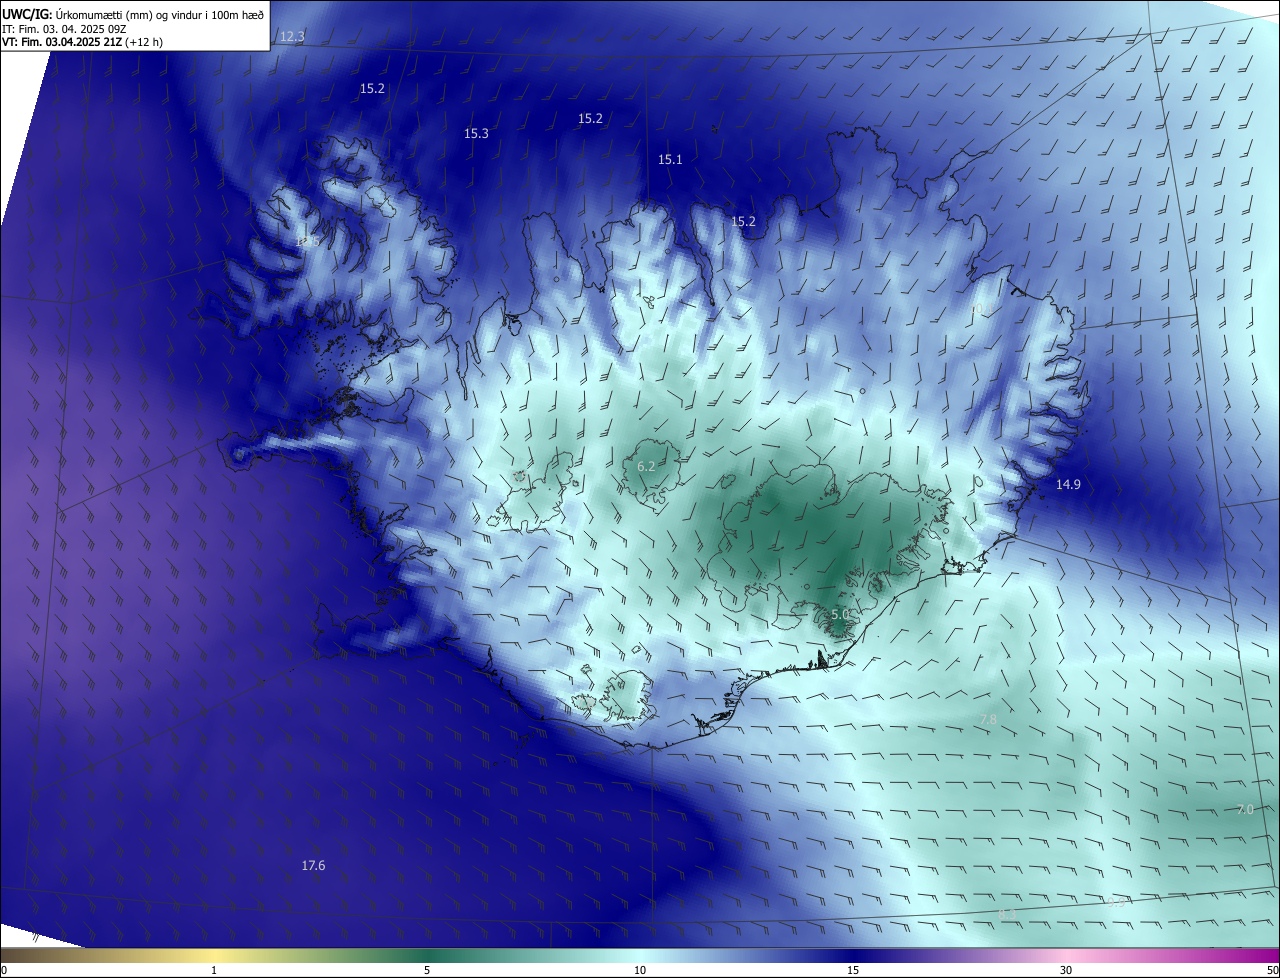Click the 12.3 value label on the map
The height and width of the screenshot is (978, 1280).
(292, 36)
